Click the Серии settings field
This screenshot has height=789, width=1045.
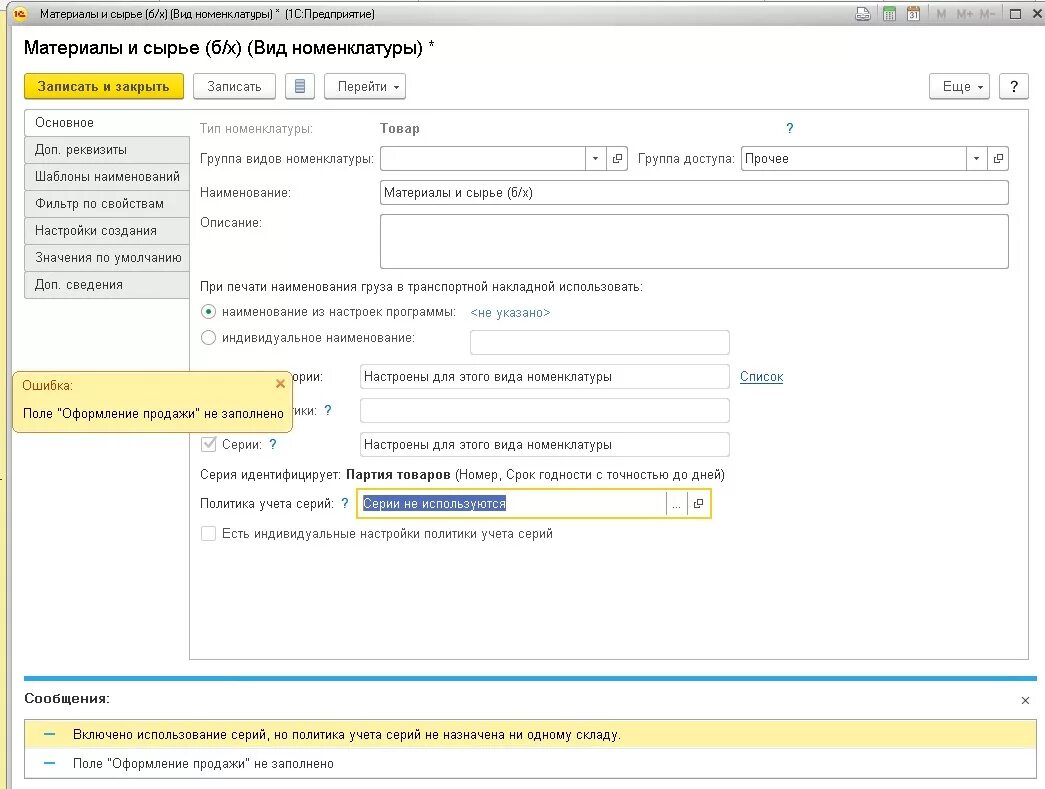(x=544, y=444)
